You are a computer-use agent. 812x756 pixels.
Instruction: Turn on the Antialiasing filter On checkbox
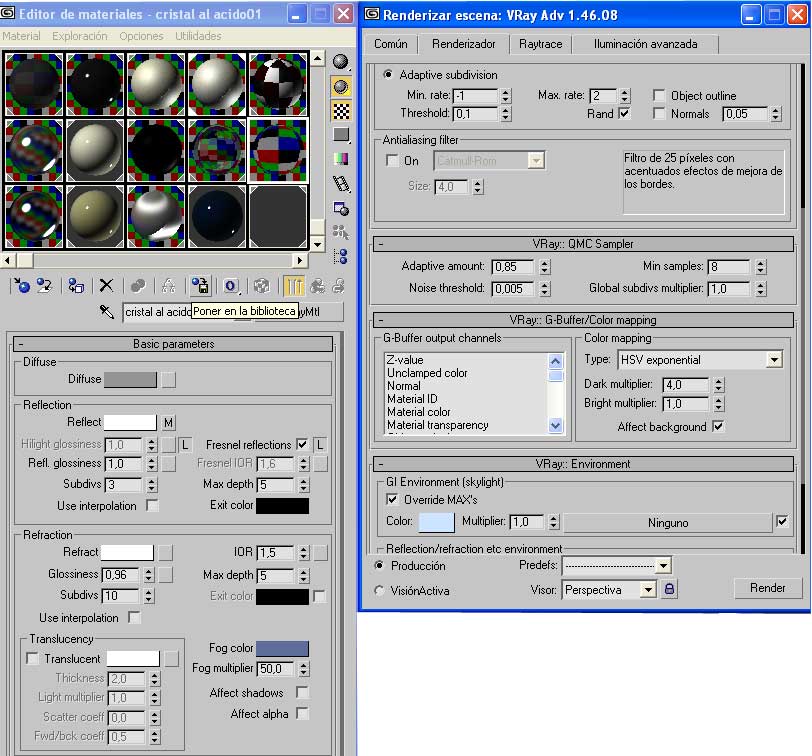[392, 161]
